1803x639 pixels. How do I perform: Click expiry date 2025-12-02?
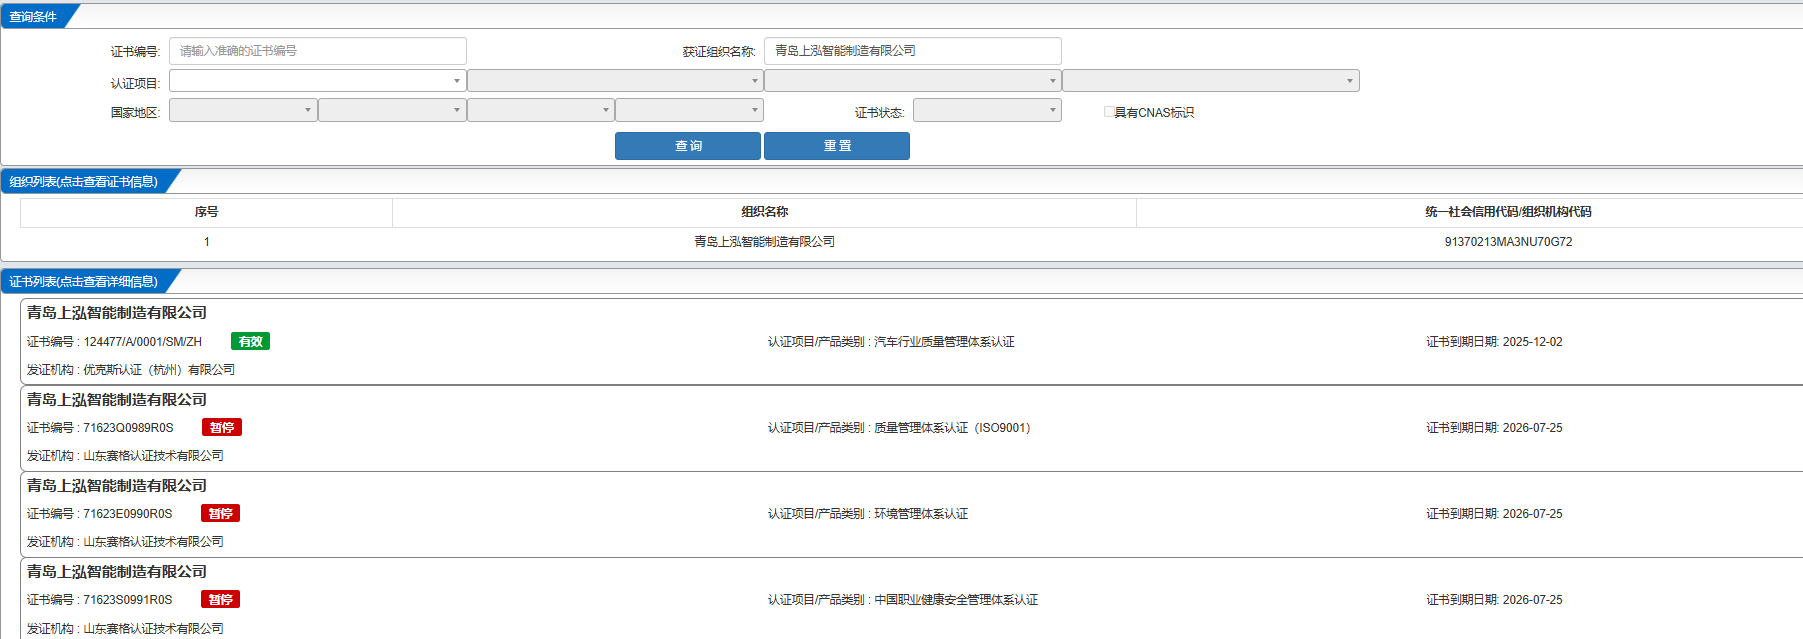click(1532, 342)
